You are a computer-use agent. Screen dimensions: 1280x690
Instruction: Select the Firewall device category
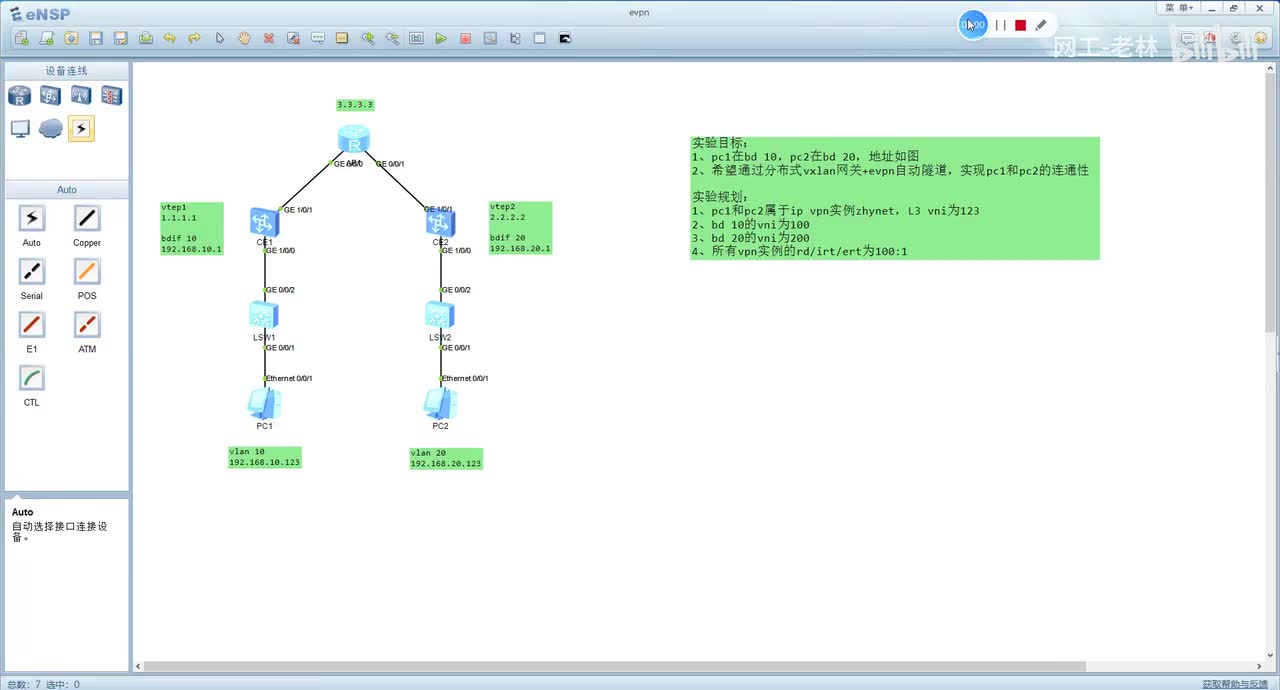111,95
